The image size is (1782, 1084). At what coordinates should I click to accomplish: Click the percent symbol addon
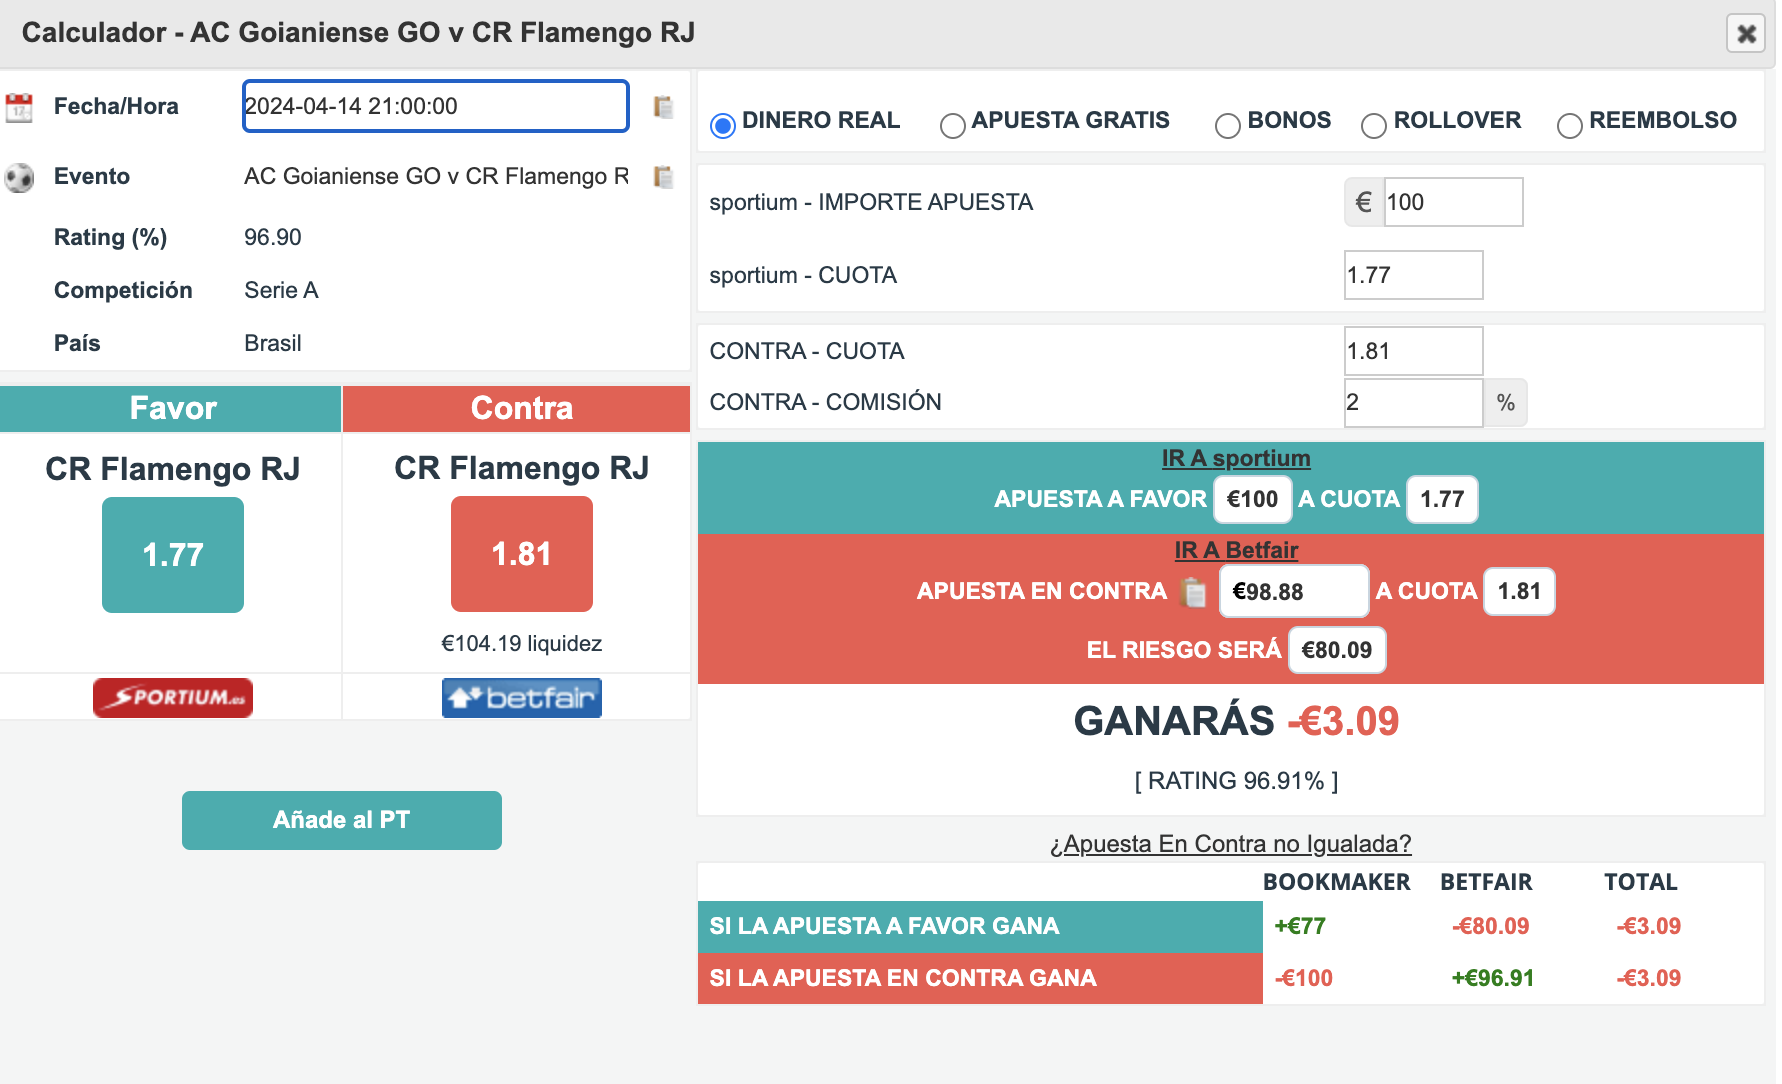tap(1505, 402)
